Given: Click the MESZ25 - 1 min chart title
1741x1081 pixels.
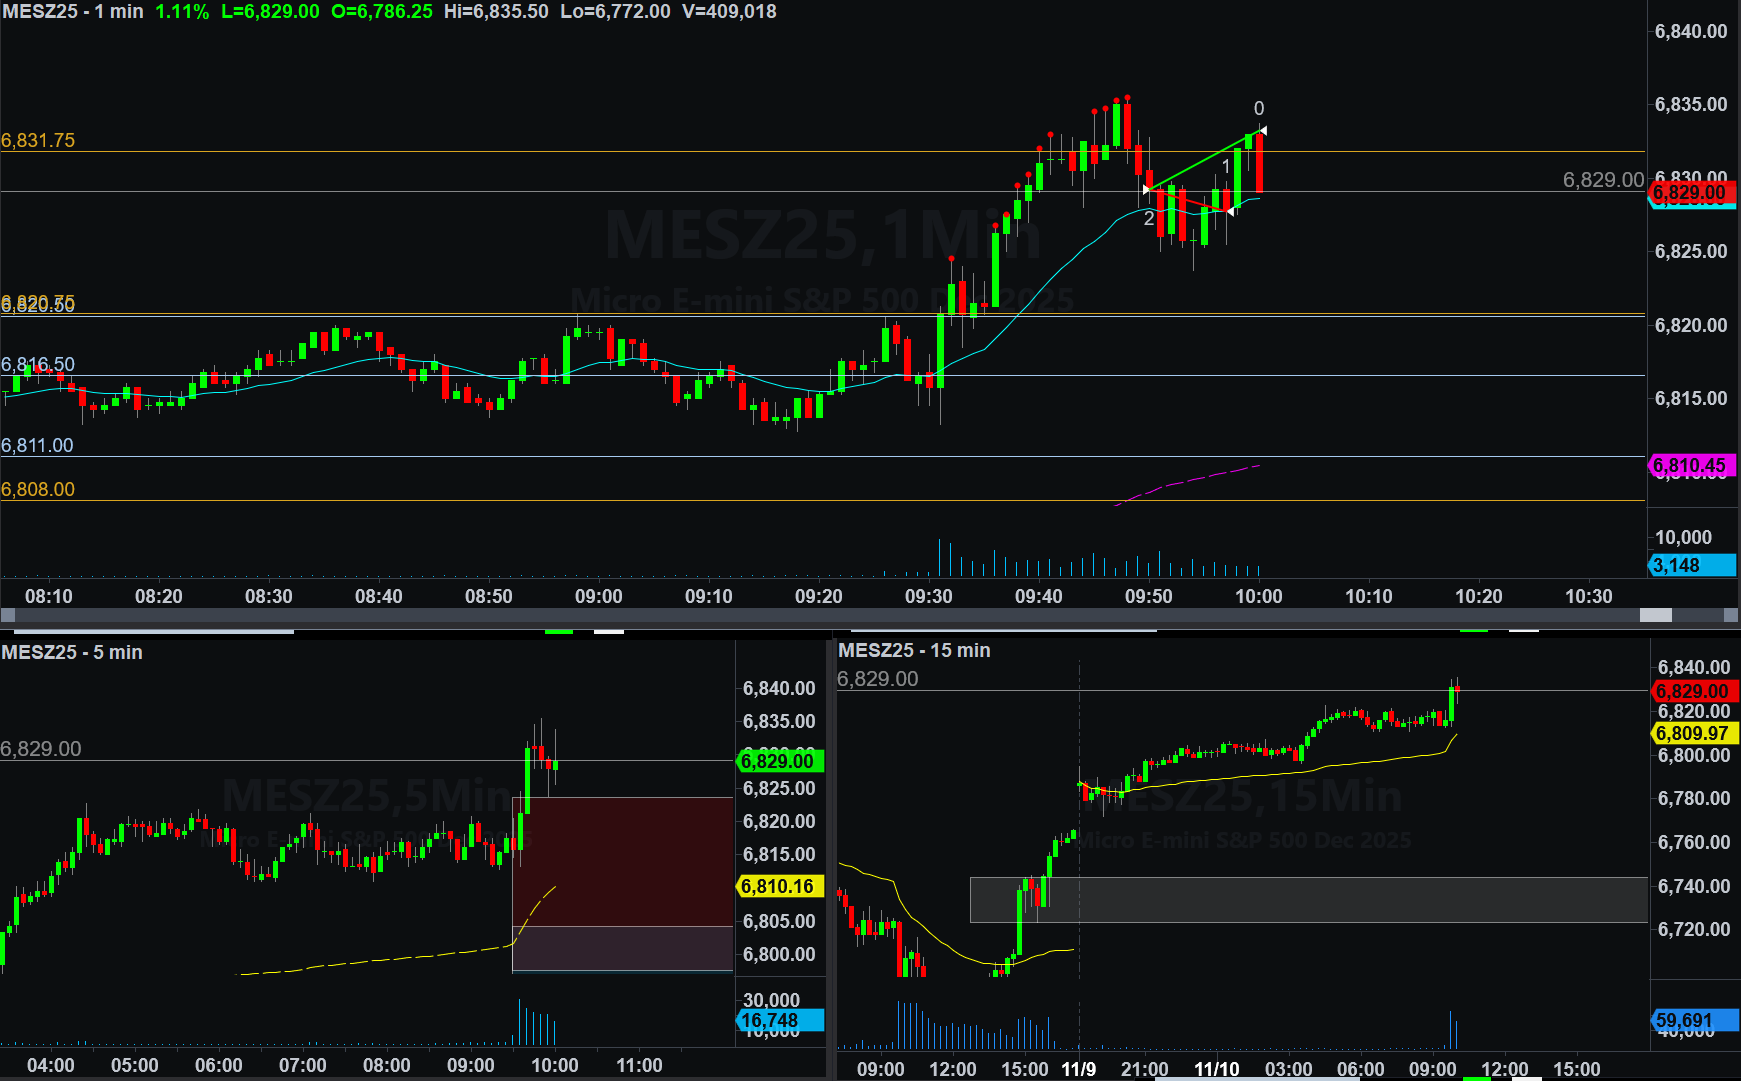Looking at the screenshot, I should click(x=73, y=12).
